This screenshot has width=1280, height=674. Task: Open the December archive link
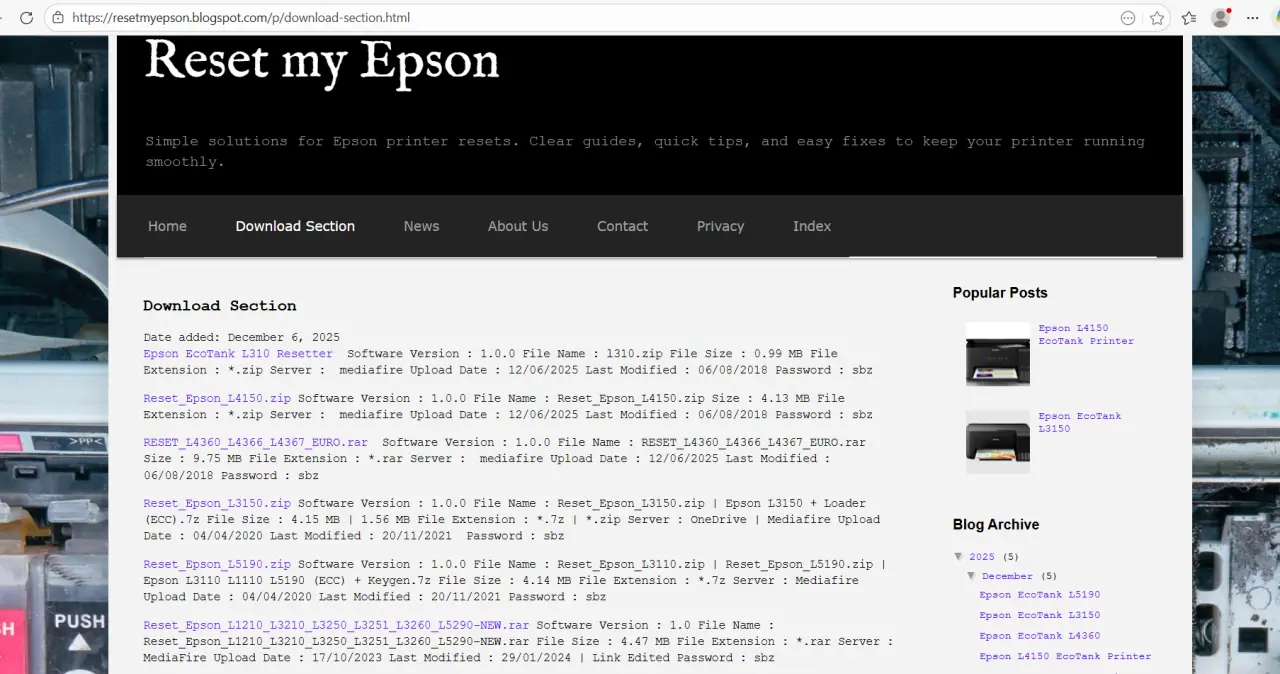[1007, 576]
